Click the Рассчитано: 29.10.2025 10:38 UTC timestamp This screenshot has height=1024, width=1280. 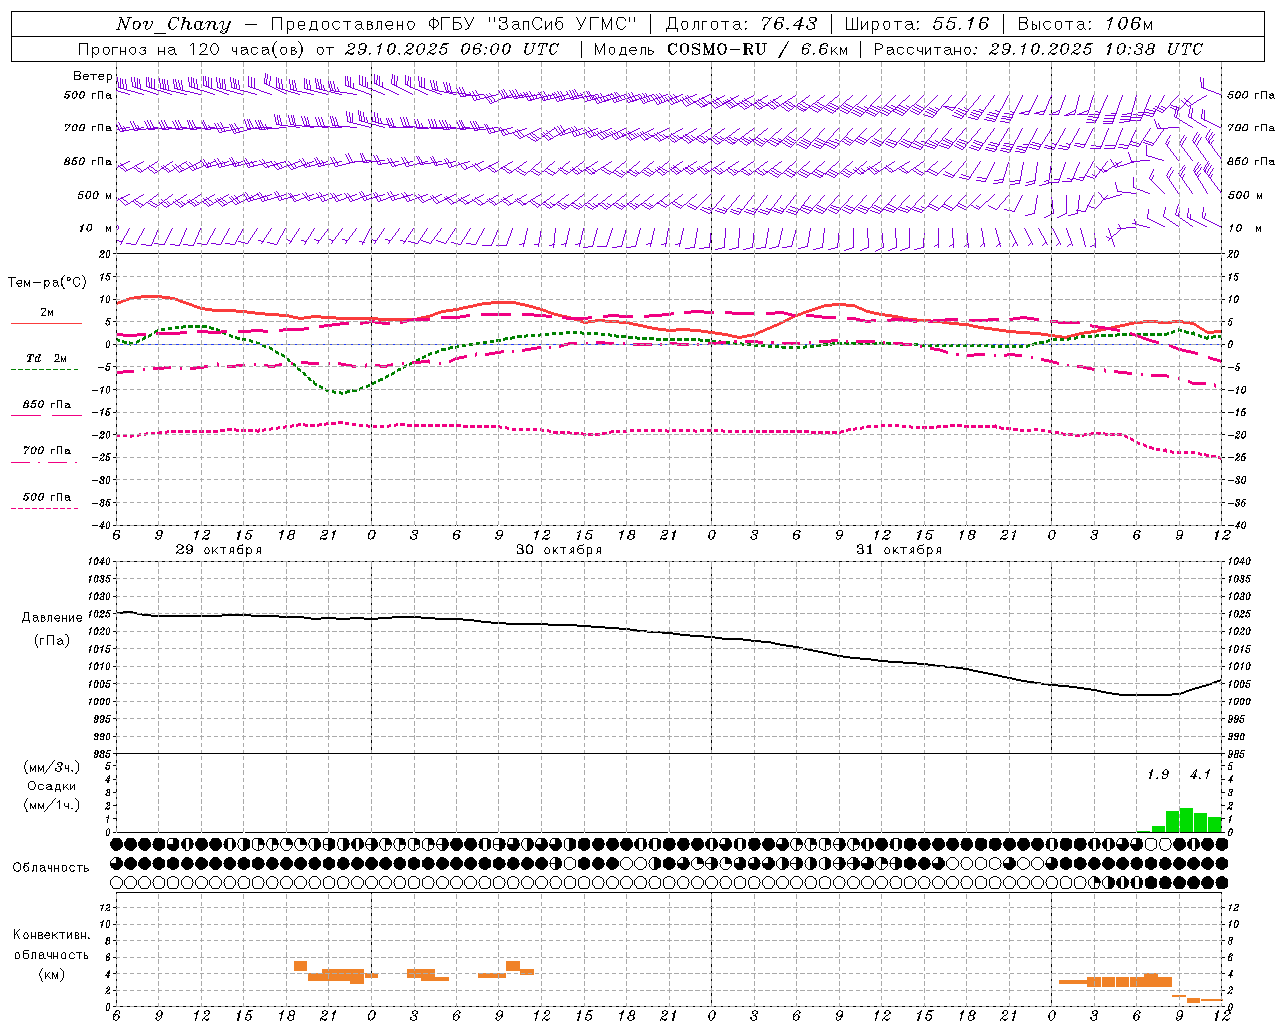click(1039, 49)
